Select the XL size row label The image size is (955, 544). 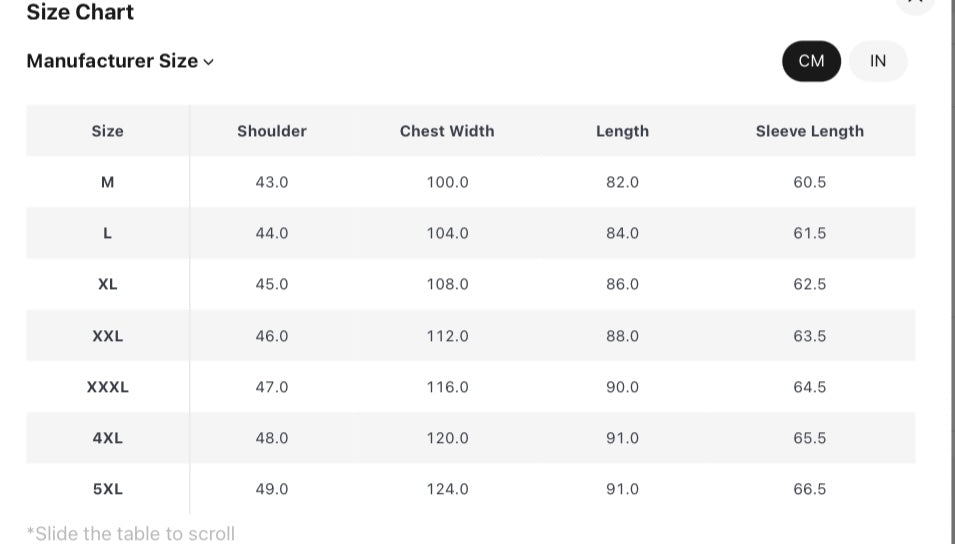(107, 284)
